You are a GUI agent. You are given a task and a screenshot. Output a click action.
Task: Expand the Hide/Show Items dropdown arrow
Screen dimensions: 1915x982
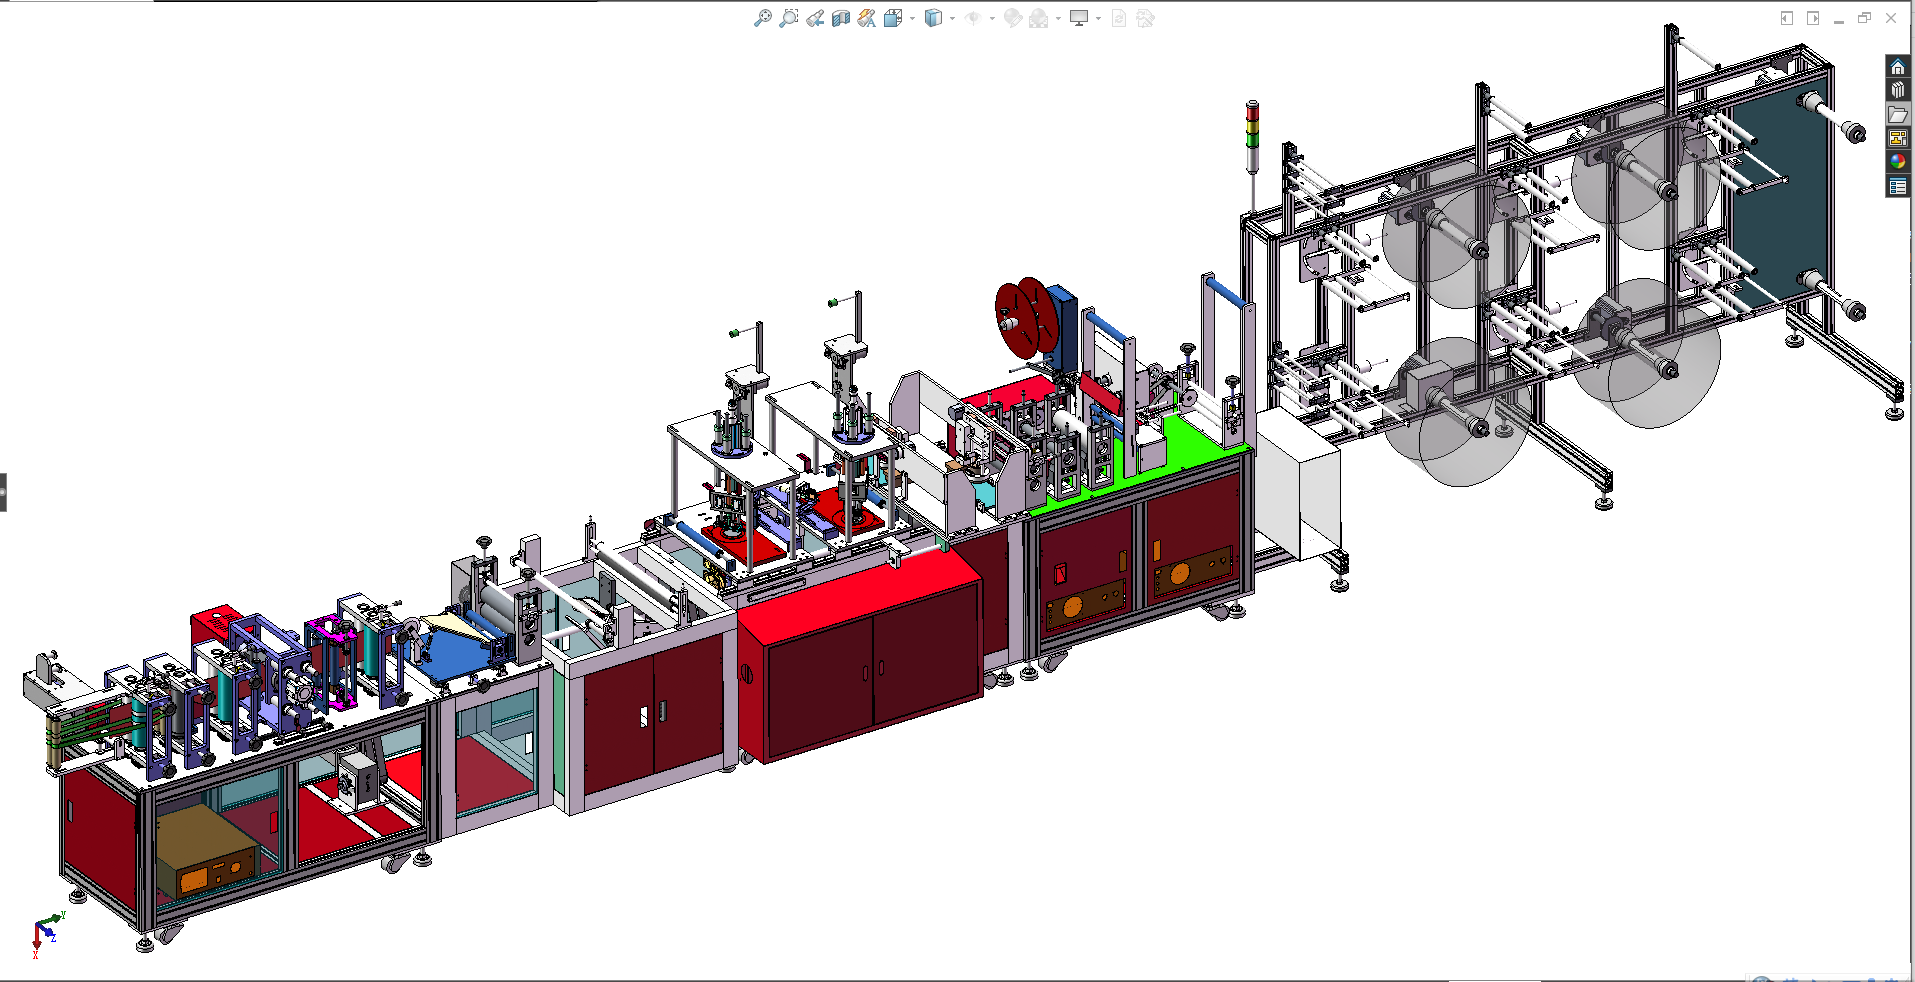(992, 18)
